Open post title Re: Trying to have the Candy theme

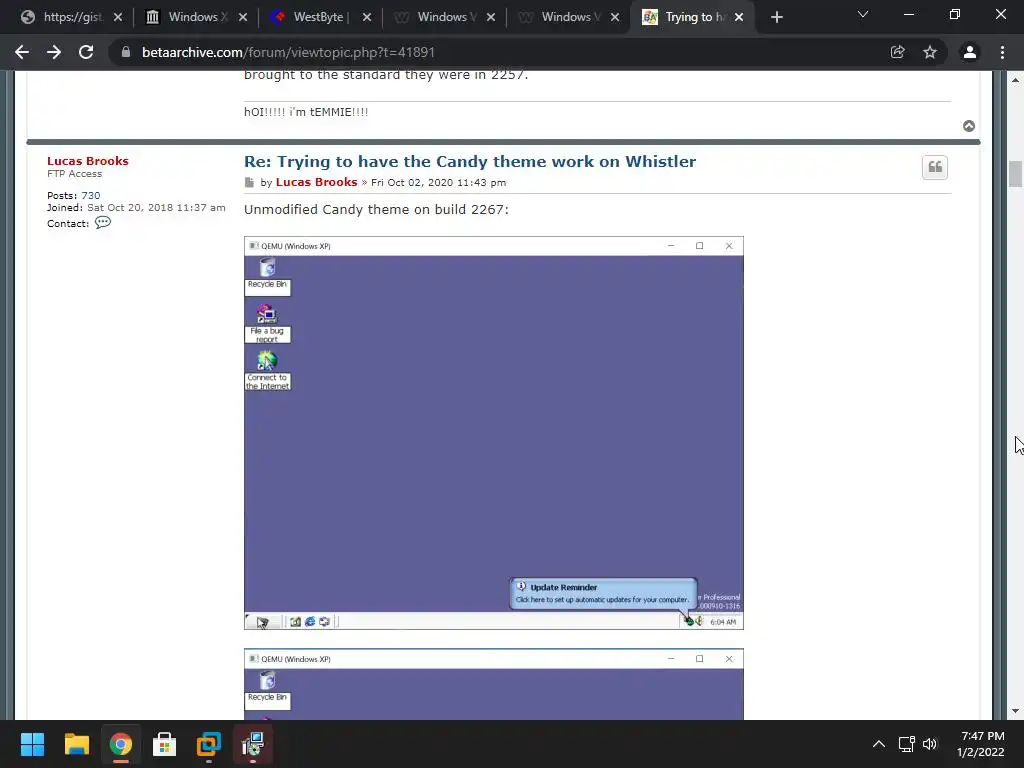(x=470, y=161)
